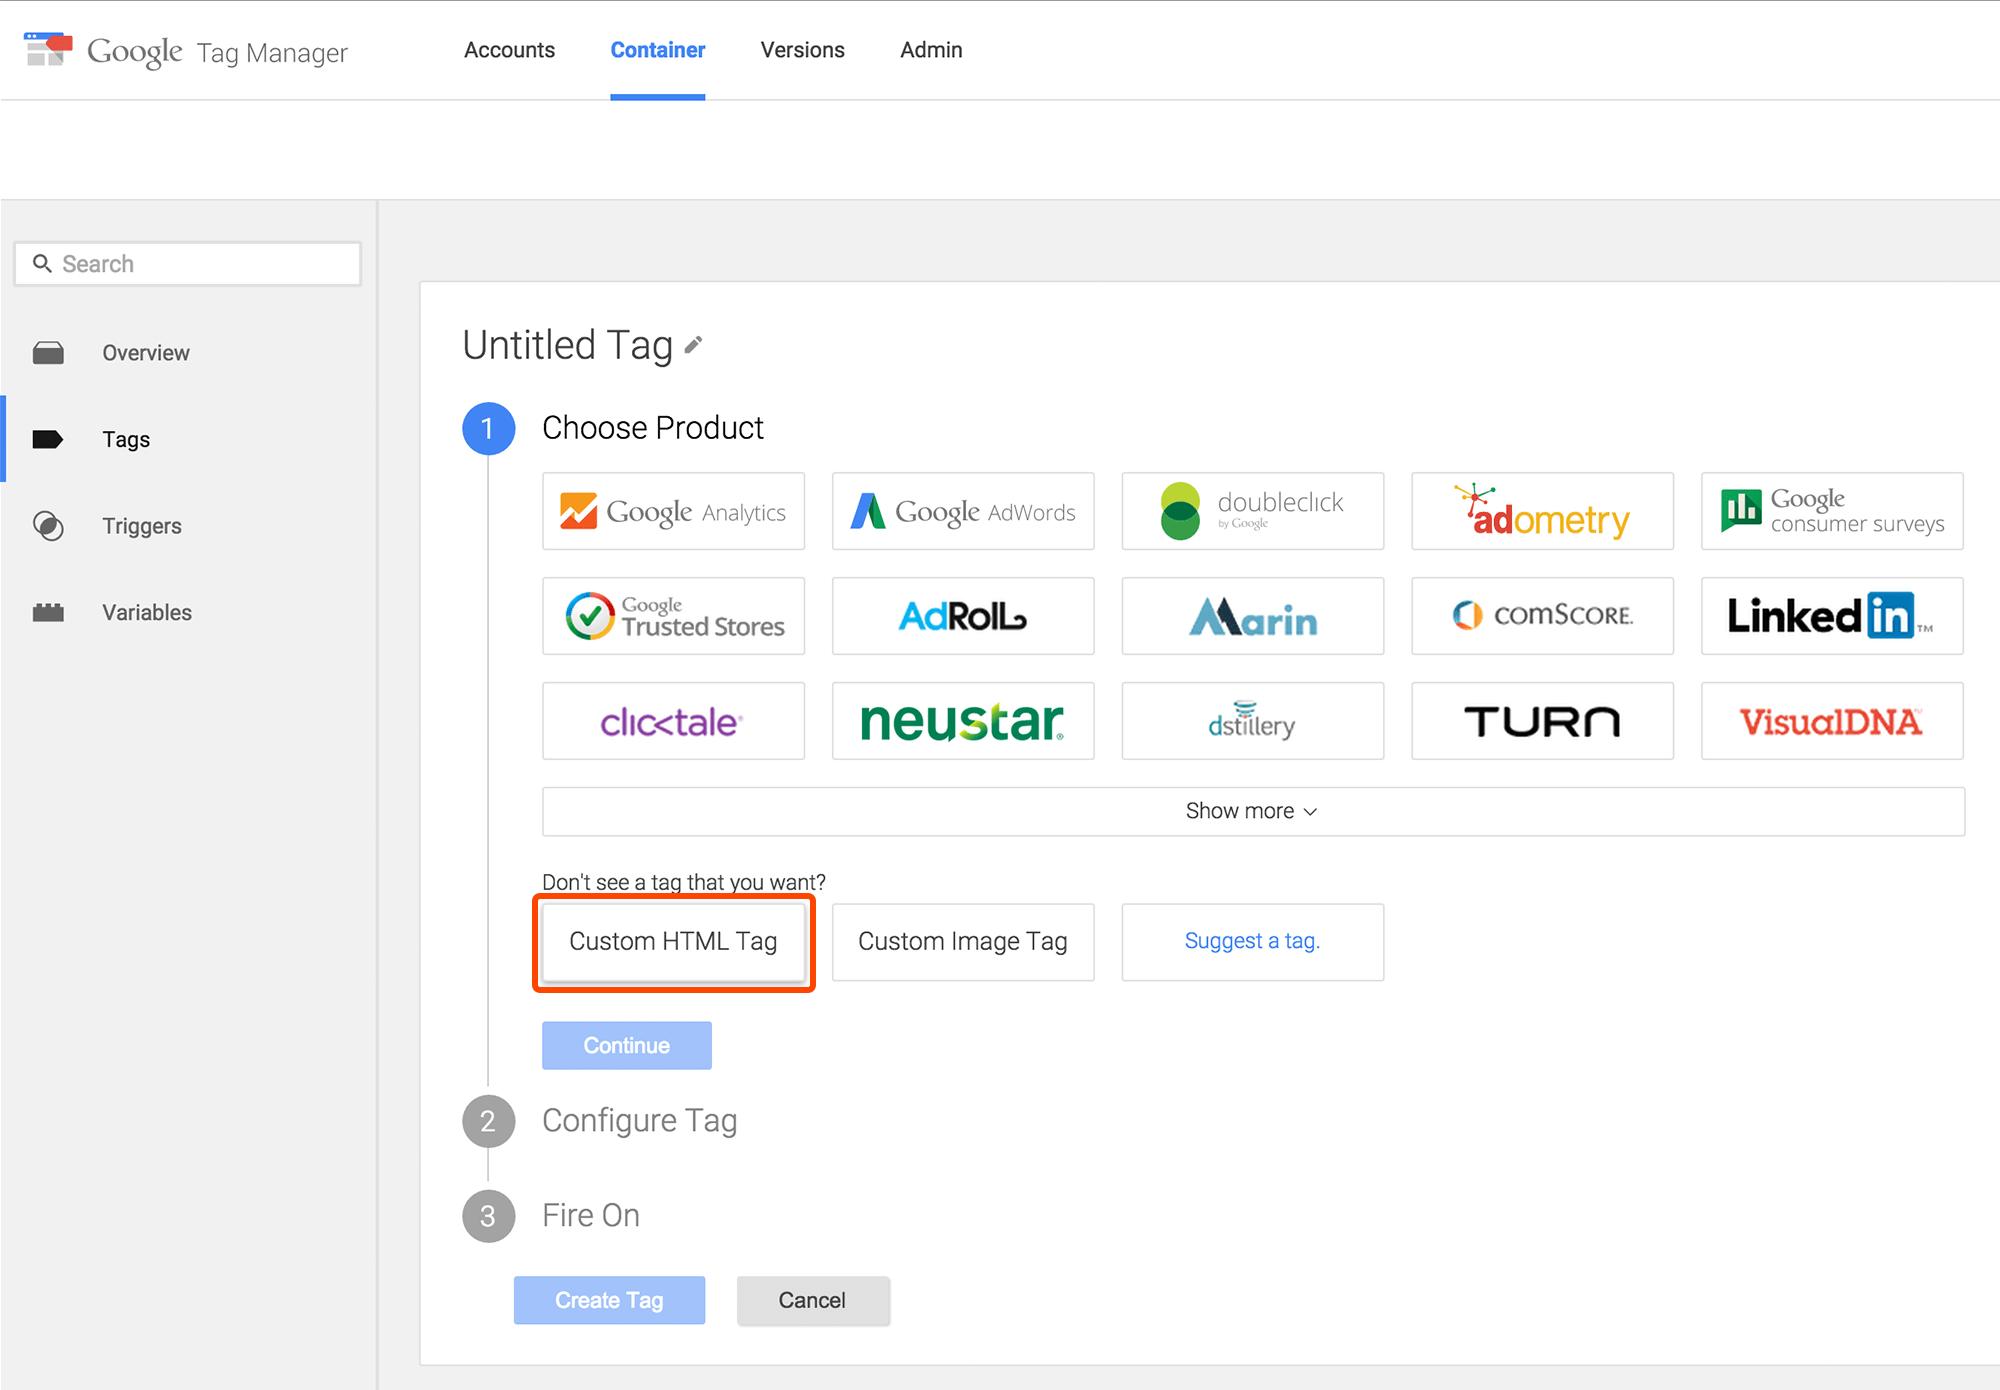This screenshot has width=2000, height=1390.
Task: Click the Overview sidebar icon
Action: coord(48,353)
